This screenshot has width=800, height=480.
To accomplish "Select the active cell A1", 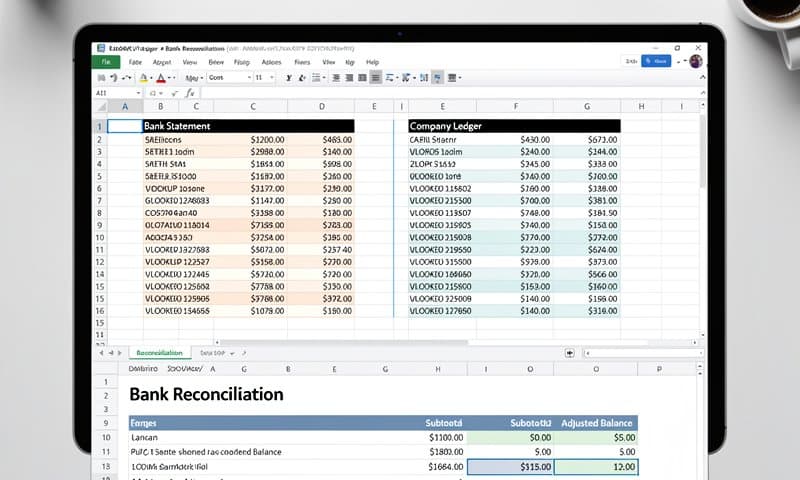I will pyautogui.click(x=125, y=126).
